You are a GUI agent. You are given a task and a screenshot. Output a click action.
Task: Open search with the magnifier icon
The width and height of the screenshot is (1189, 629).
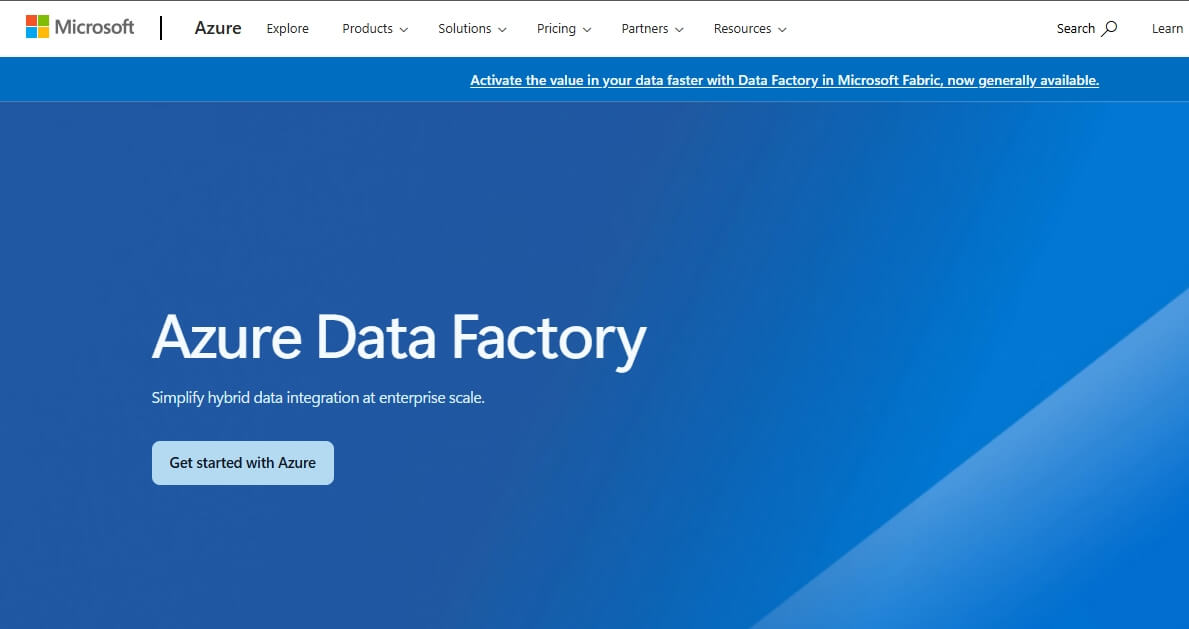(x=1110, y=28)
